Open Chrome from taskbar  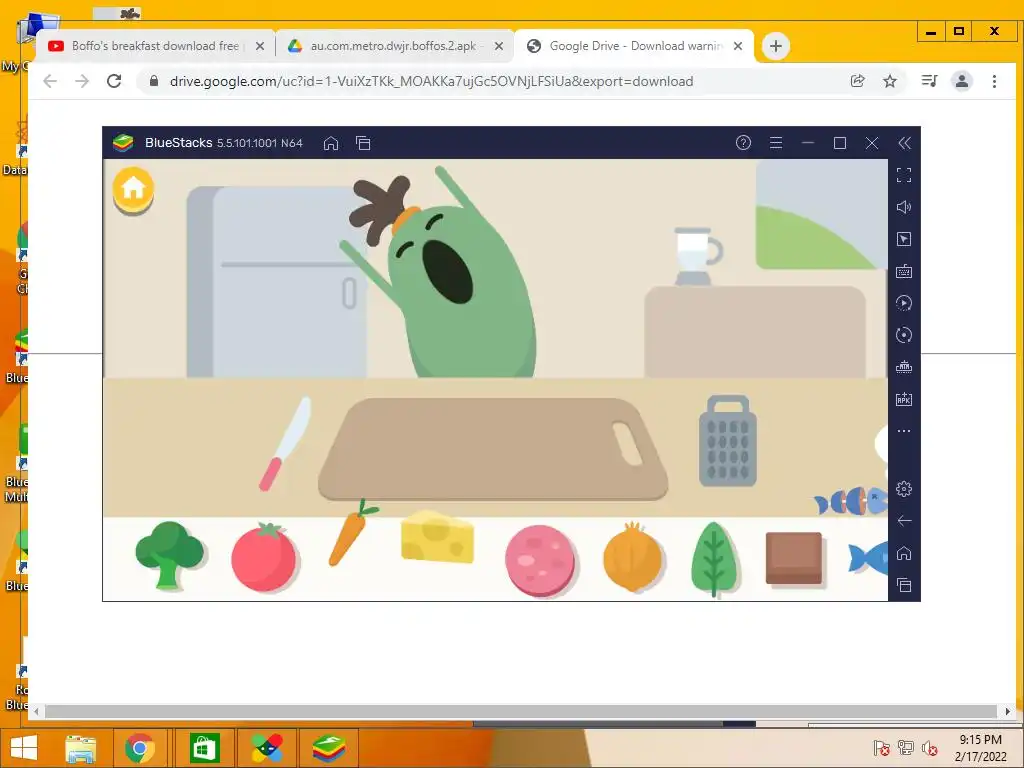tap(140, 748)
